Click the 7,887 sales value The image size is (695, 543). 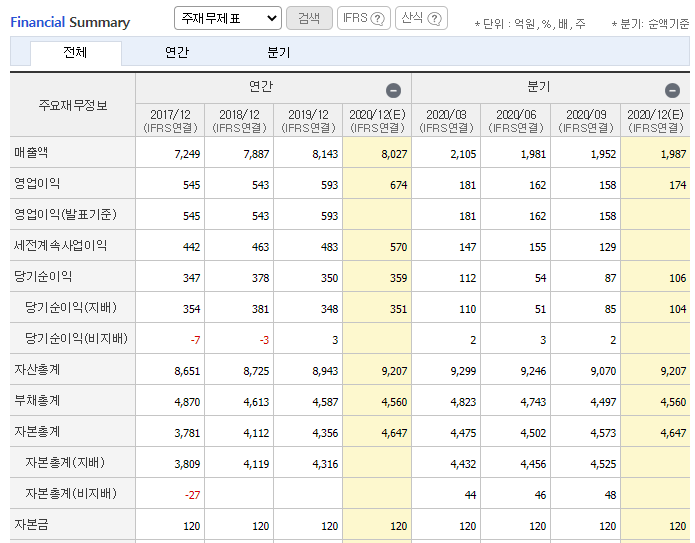pos(256,154)
